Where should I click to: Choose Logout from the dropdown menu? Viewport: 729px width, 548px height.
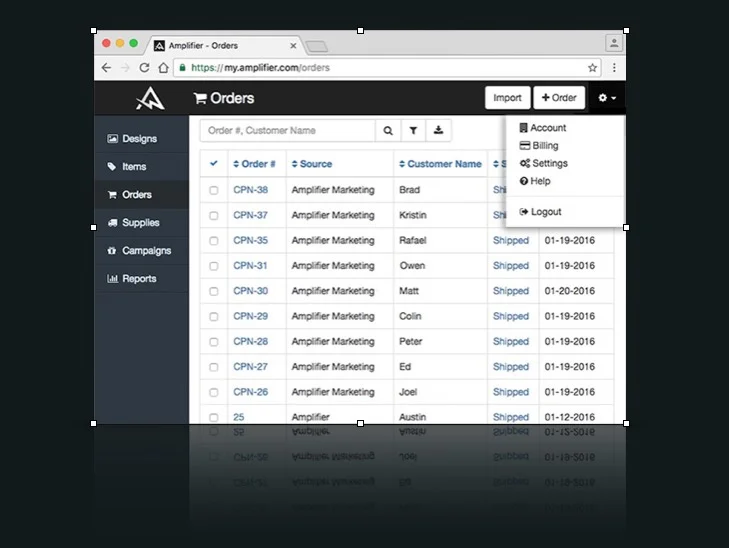(x=540, y=212)
